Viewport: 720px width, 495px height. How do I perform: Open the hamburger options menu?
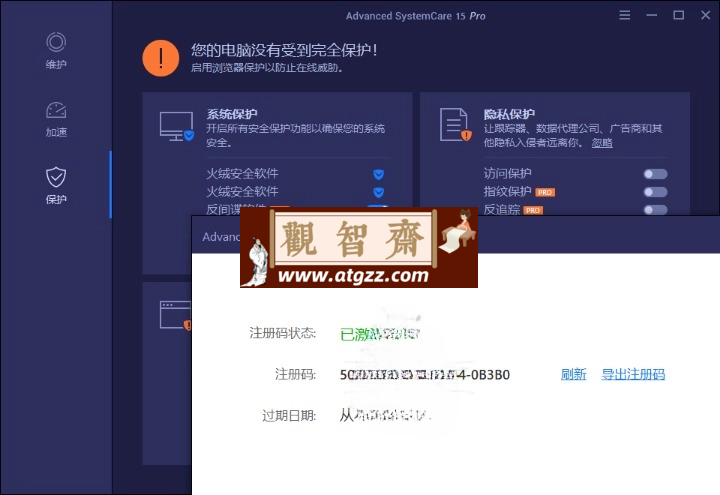pyautogui.click(x=624, y=15)
